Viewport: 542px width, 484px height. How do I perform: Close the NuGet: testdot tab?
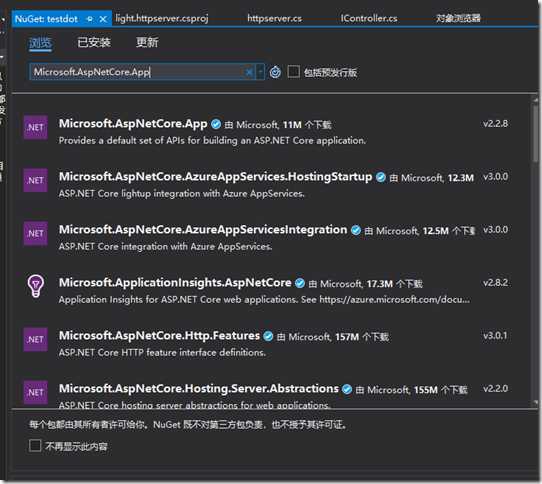tap(103, 19)
